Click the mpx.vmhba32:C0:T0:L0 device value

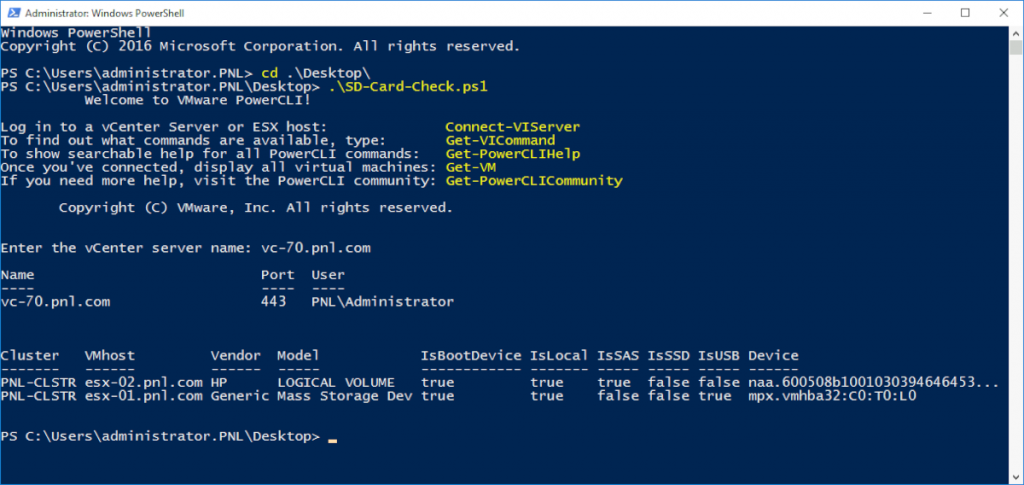pos(832,396)
